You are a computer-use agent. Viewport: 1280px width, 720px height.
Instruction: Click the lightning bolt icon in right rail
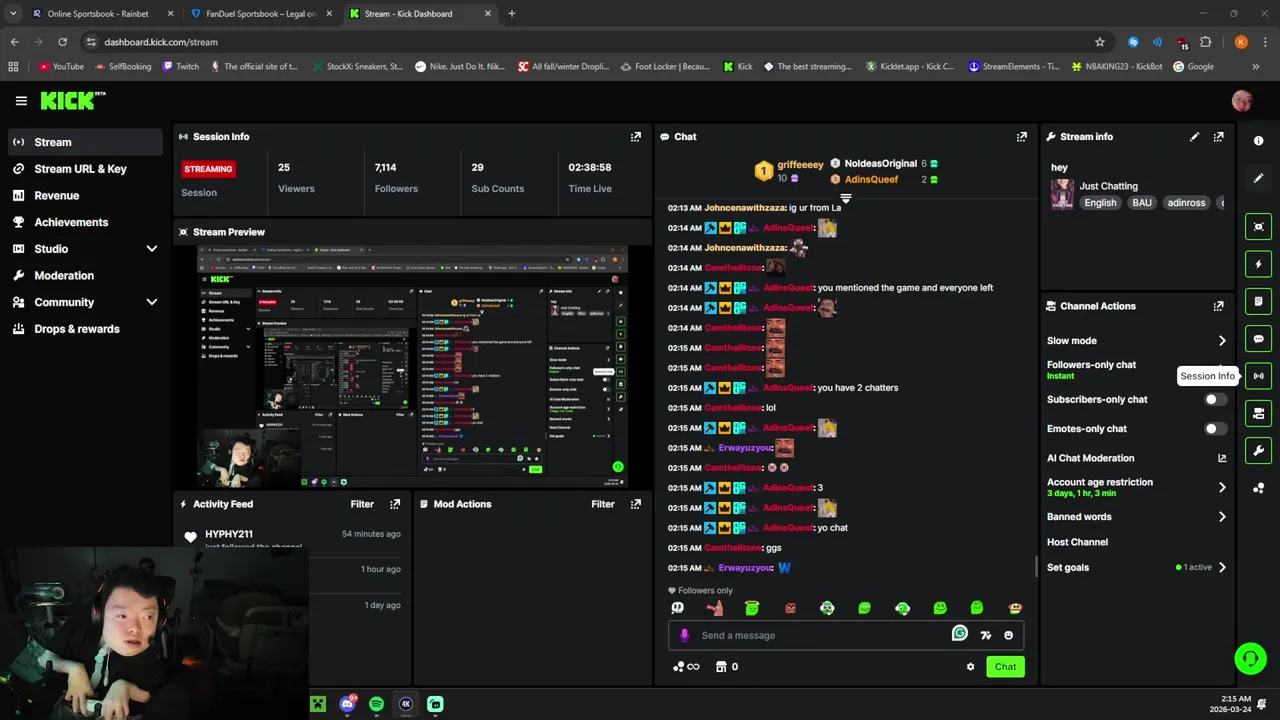click(1259, 264)
